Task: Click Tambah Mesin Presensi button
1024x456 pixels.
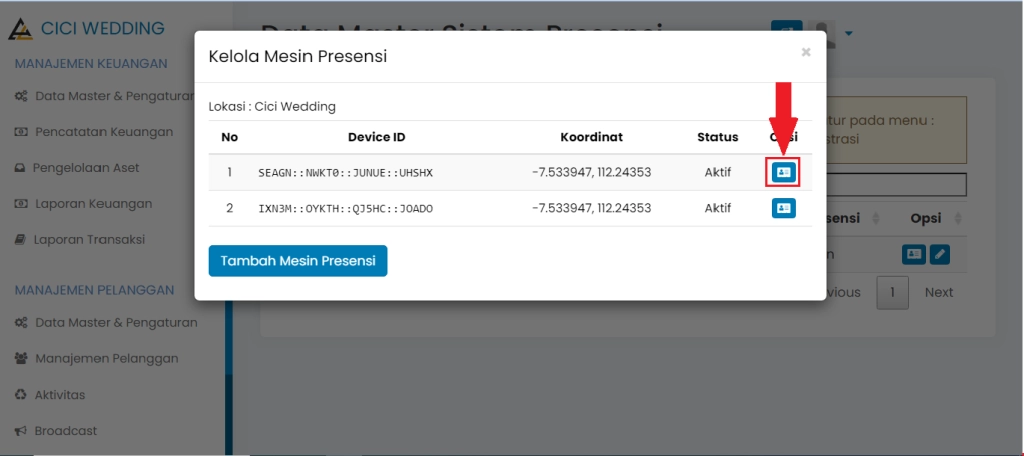Action: coord(297,260)
